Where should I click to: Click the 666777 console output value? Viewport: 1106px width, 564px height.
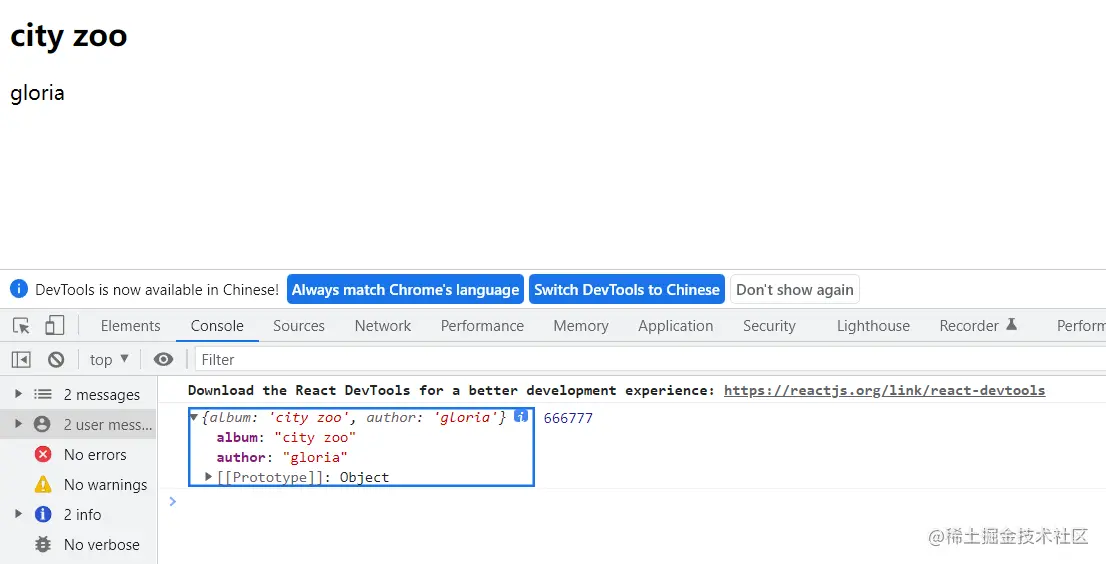(568, 418)
